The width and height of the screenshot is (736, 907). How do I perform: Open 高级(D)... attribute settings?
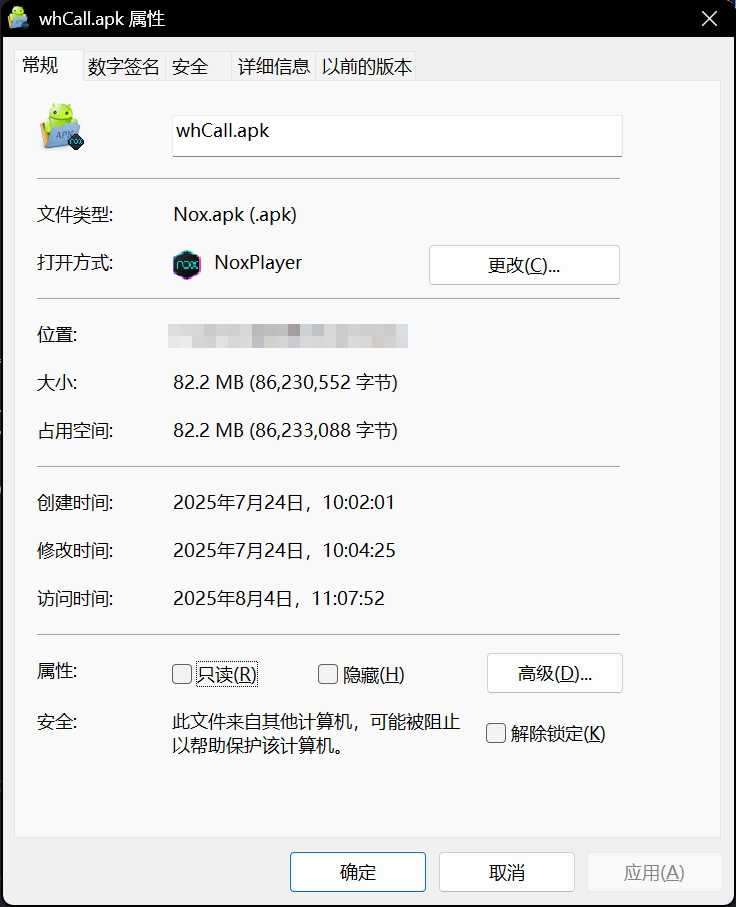(554, 673)
